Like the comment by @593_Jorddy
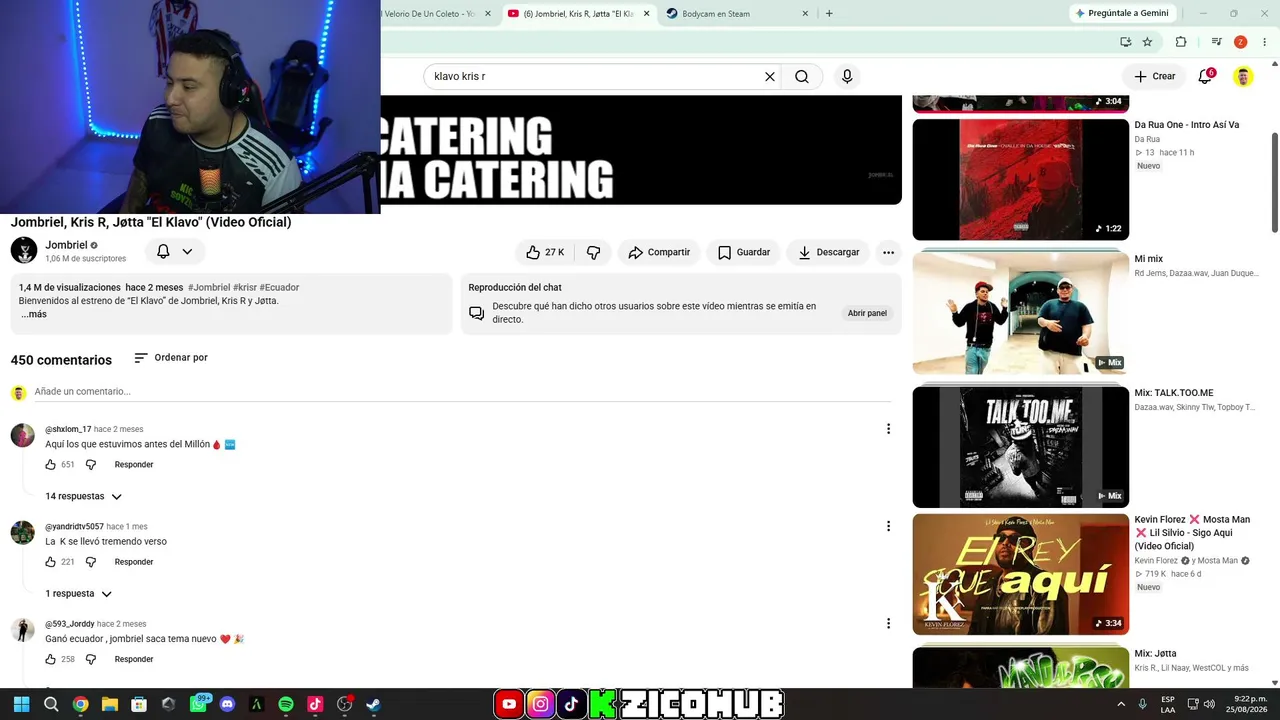 (x=51, y=659)
